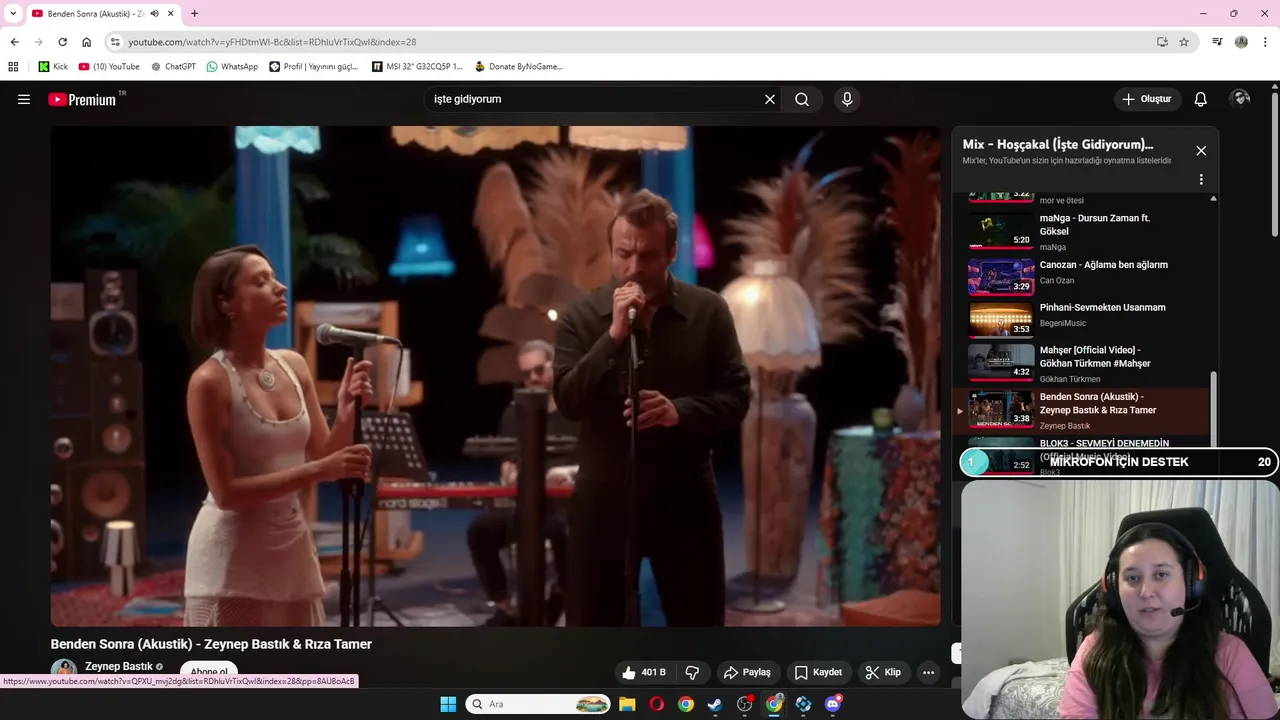Image resolution: width=1280 pixels, height=720 pixels.
Task: Open Donate ByNoGame bookmark
Action: tap(518, 67)
